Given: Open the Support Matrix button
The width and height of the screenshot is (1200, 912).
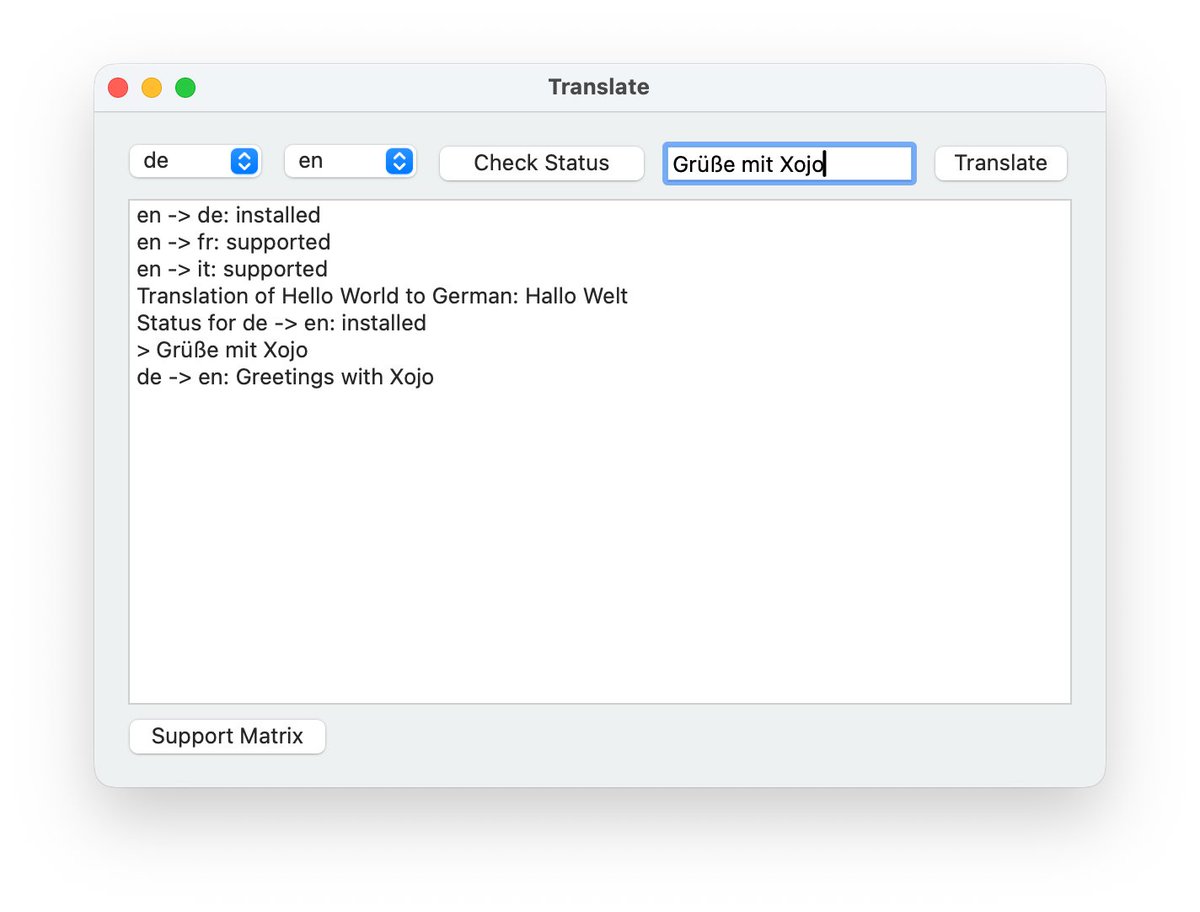Looking at the screenshot, I should coord(227,737).
